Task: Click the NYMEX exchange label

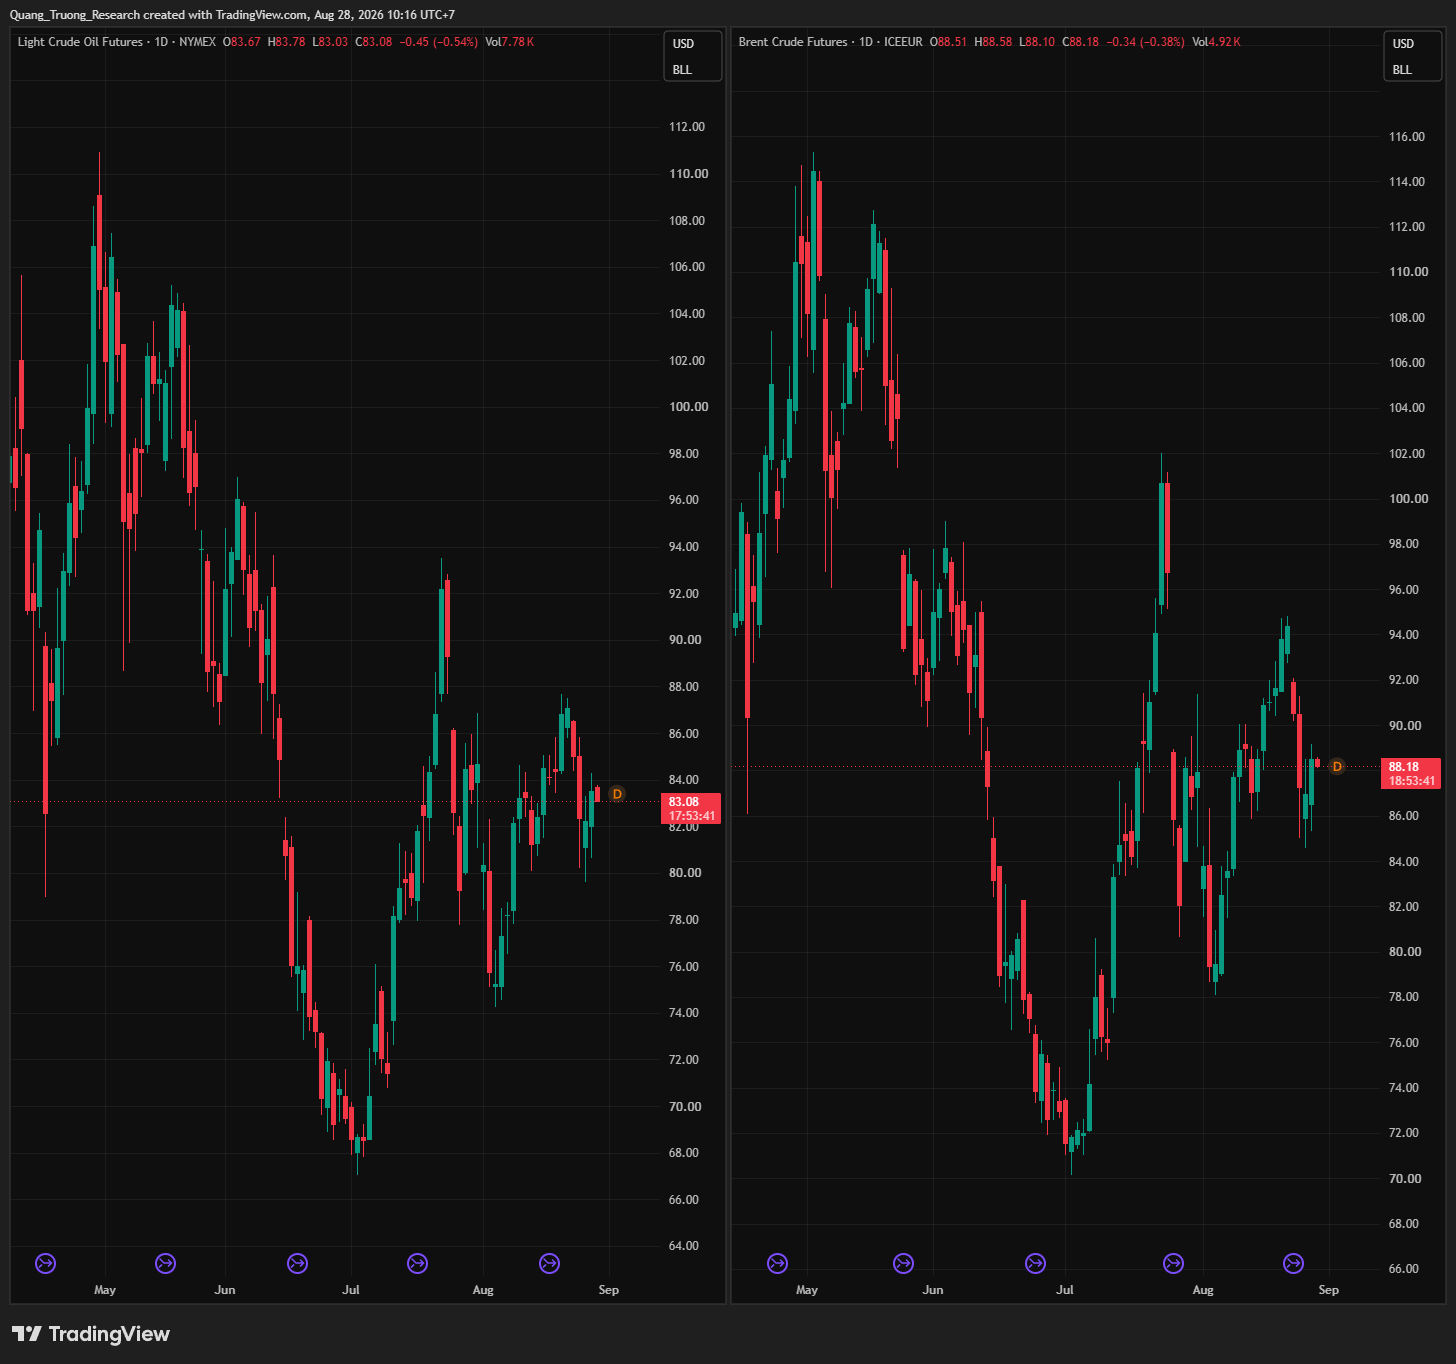Action: click(198, 42)
